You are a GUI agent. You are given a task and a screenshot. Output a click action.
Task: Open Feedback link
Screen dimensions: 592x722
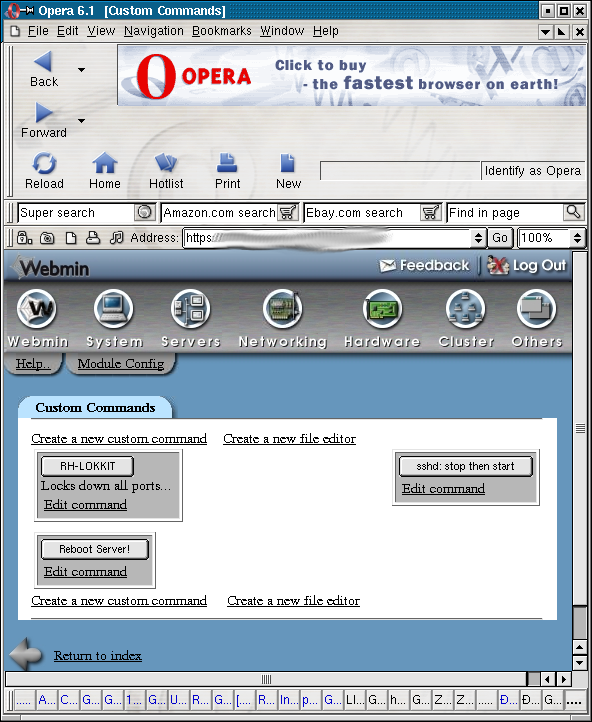click(x=424, y=265)
